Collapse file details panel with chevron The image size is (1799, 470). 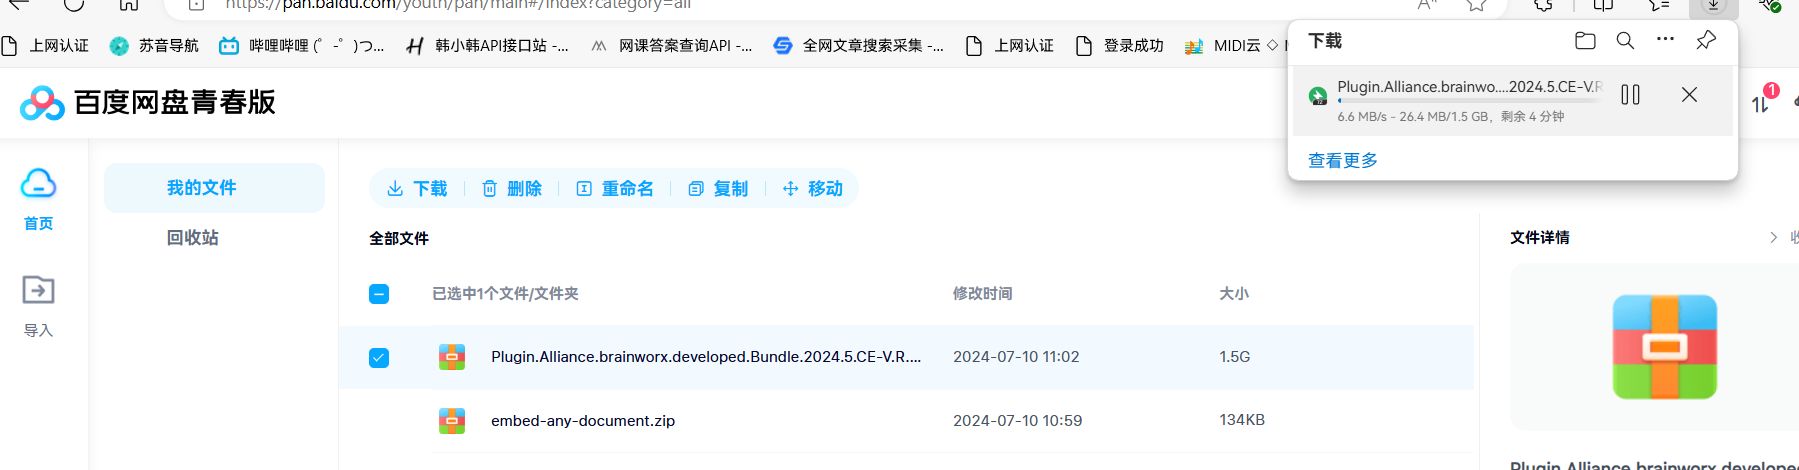[1774, 238]
